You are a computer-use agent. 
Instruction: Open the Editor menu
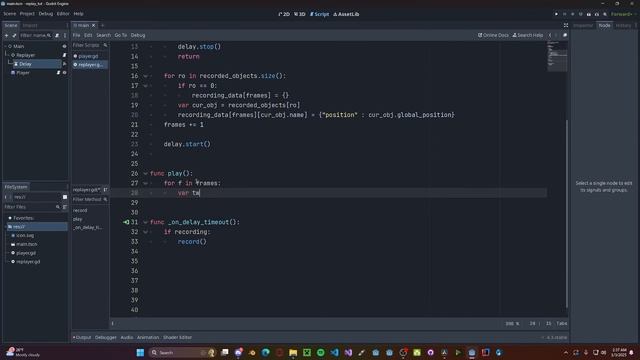point(63,14)
